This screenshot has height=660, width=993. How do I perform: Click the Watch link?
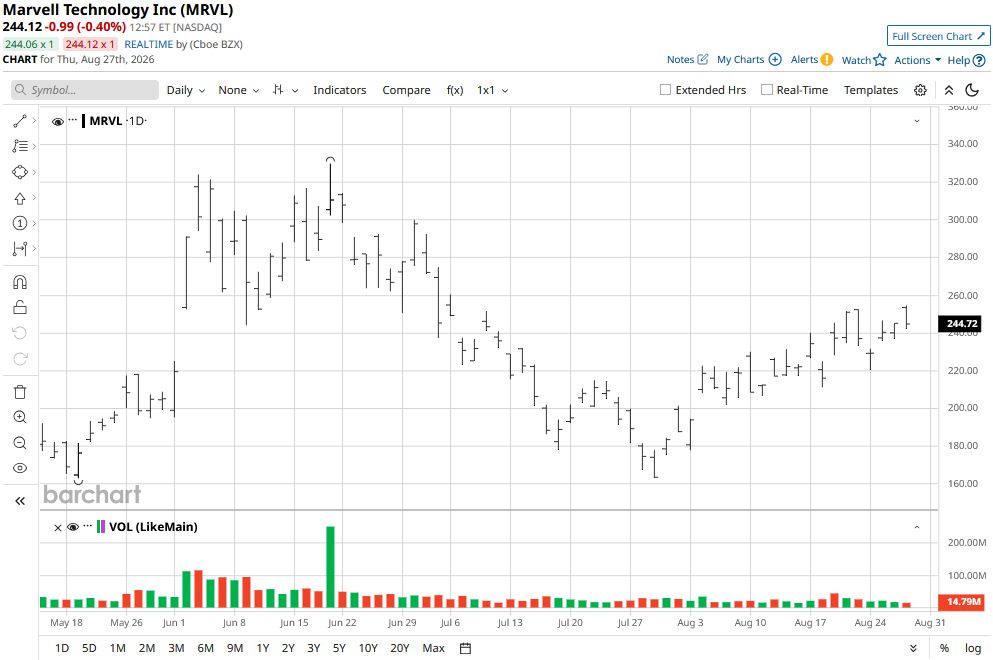coord(856,60)
